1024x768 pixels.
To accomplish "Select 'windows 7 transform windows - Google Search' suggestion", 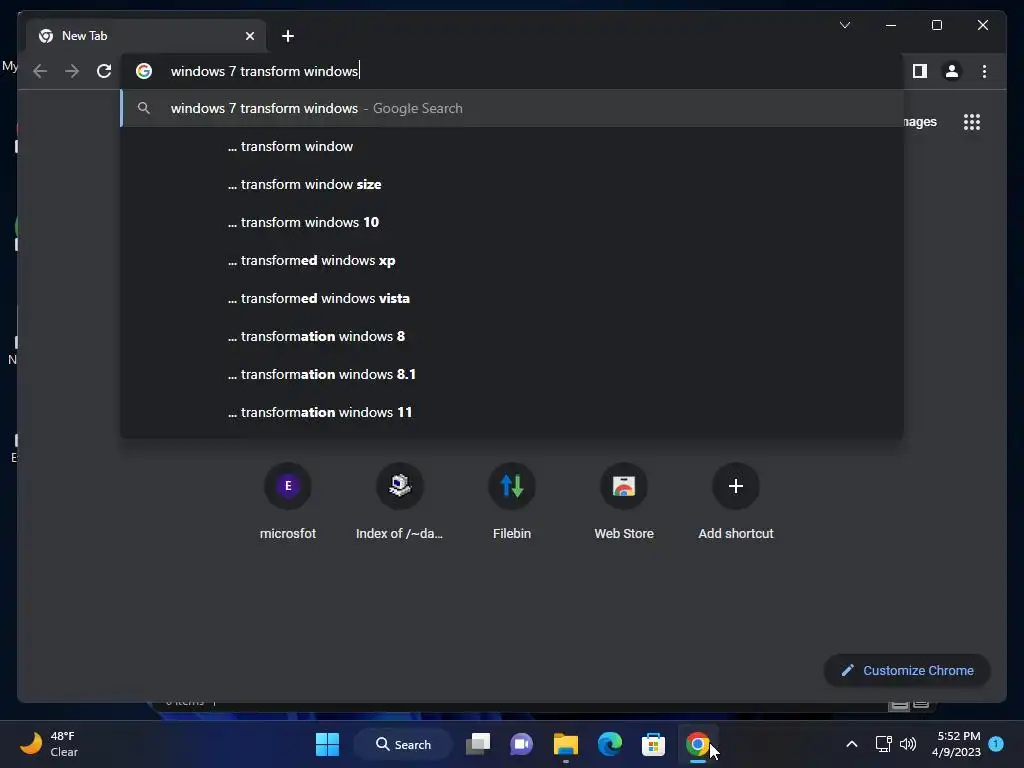I will pyautogui.click(x=512, y=108).
